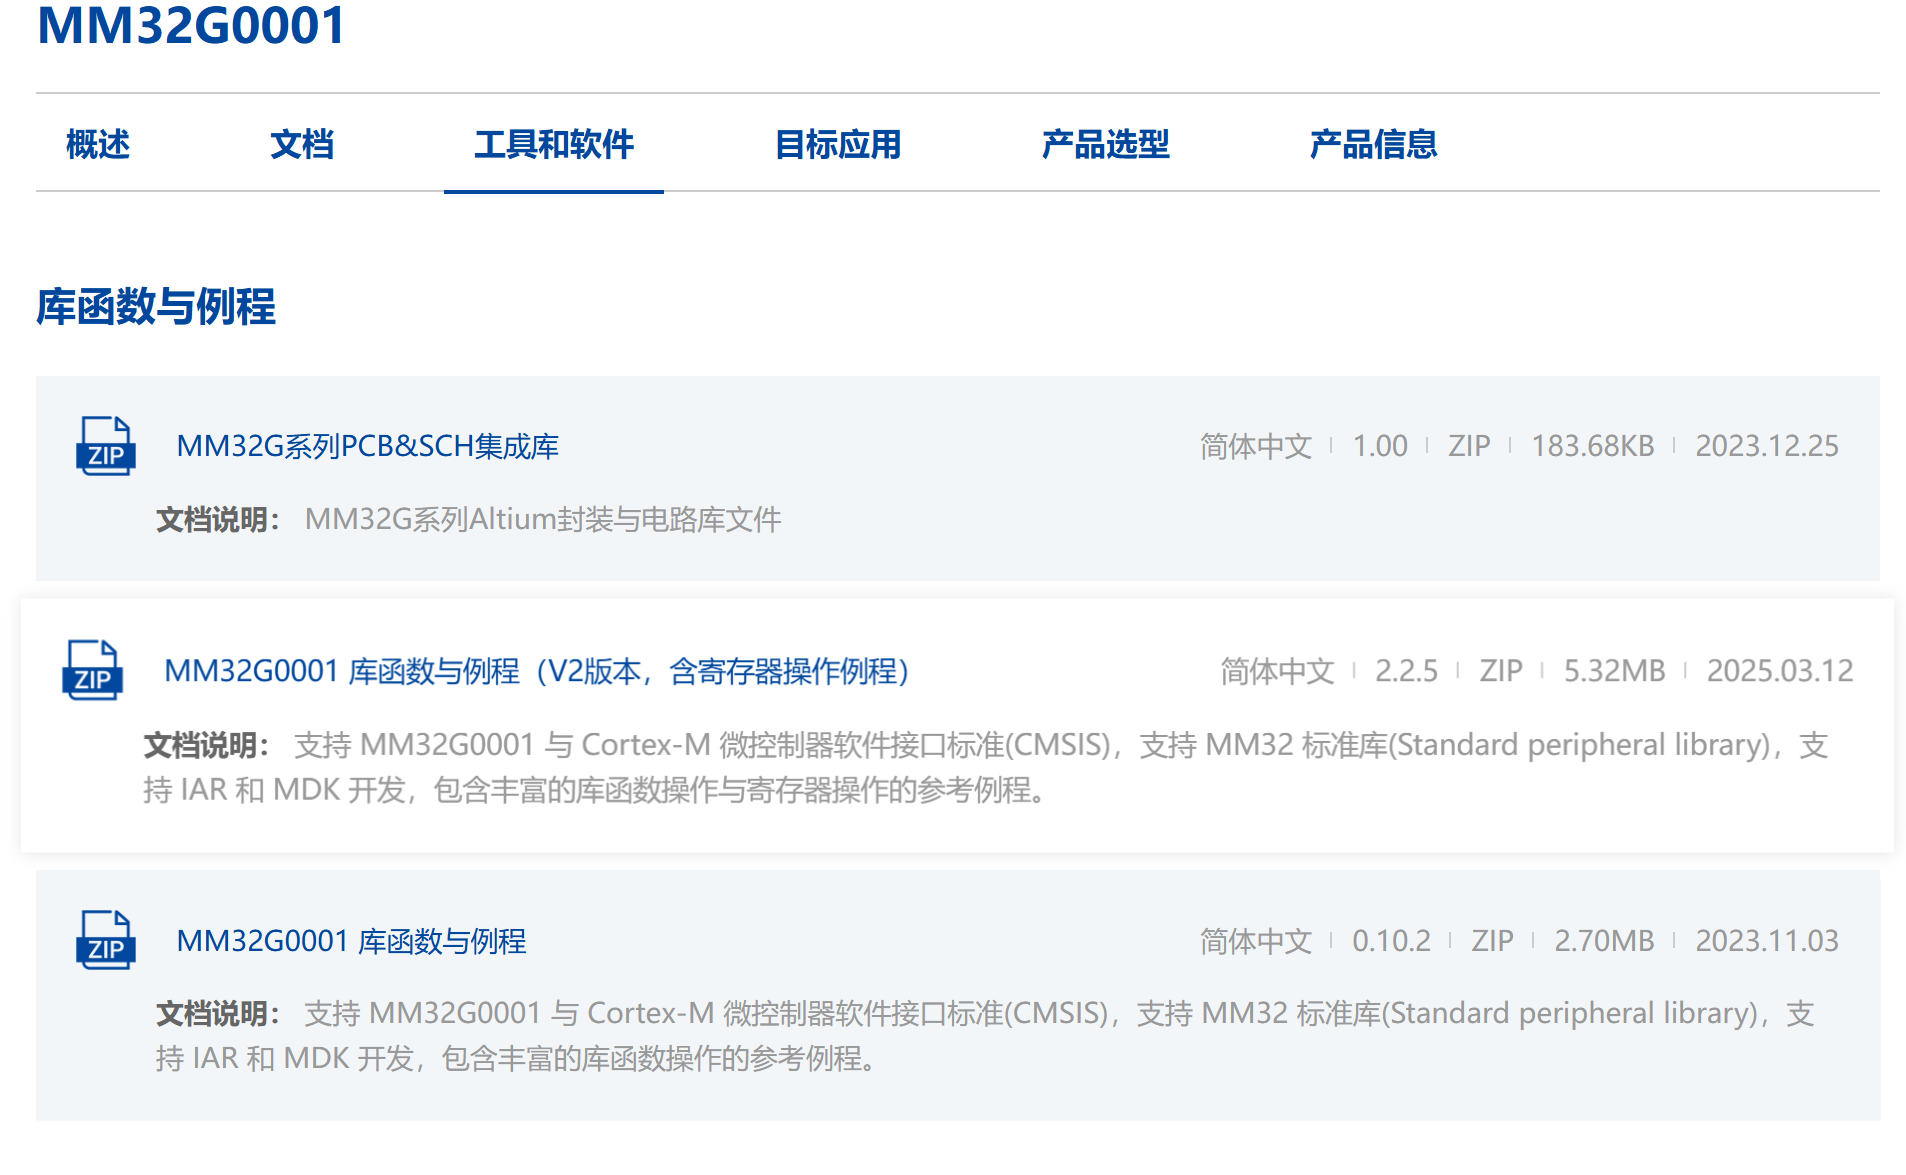Click ZIP icon for MM32G系列PCB&SCH集成库
Screen dimensions: 1906x1175
click(x=105, y=446)
